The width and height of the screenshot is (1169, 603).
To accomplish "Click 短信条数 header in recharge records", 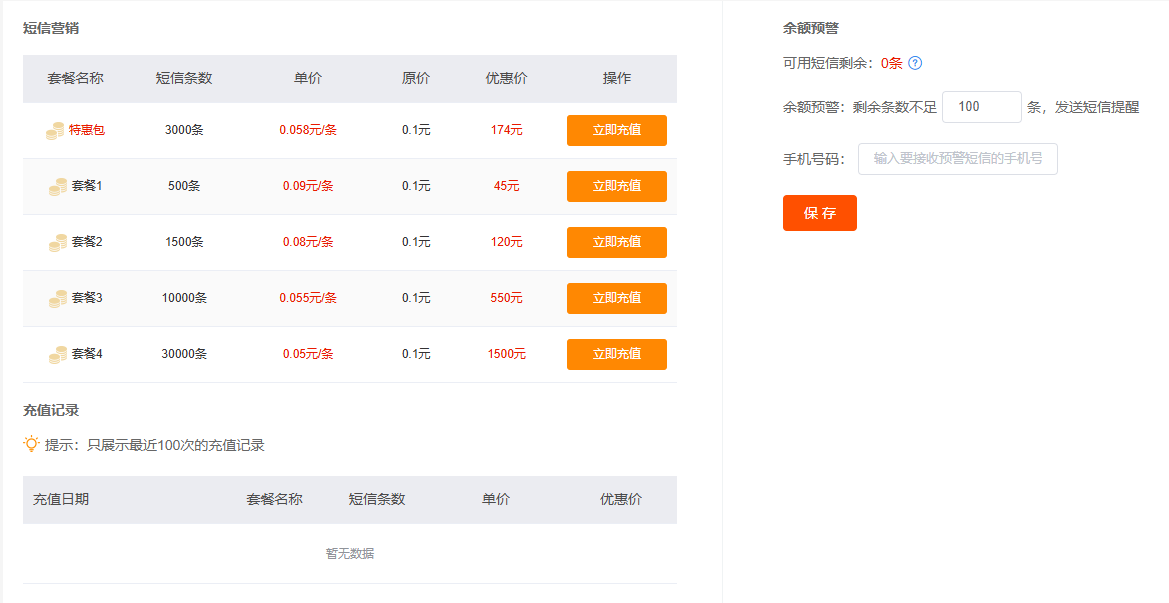I will (x=376, y=499).
